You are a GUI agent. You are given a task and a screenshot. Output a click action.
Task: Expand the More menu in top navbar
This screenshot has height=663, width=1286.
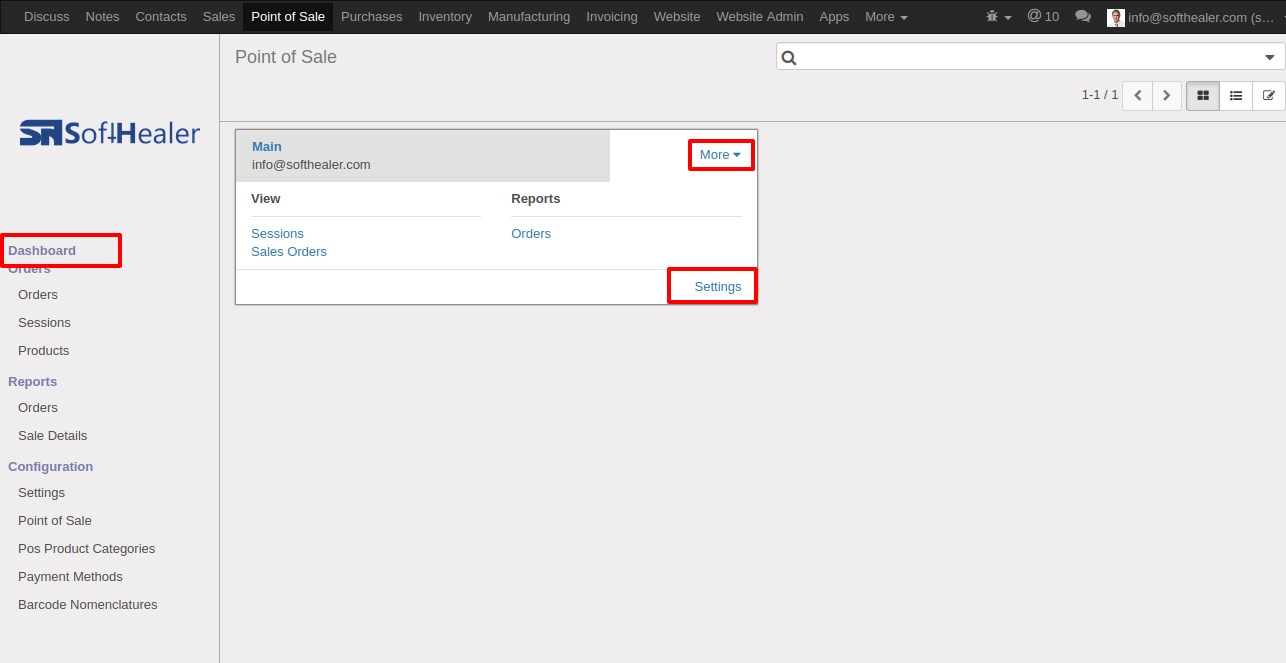(x=886, y=17)
